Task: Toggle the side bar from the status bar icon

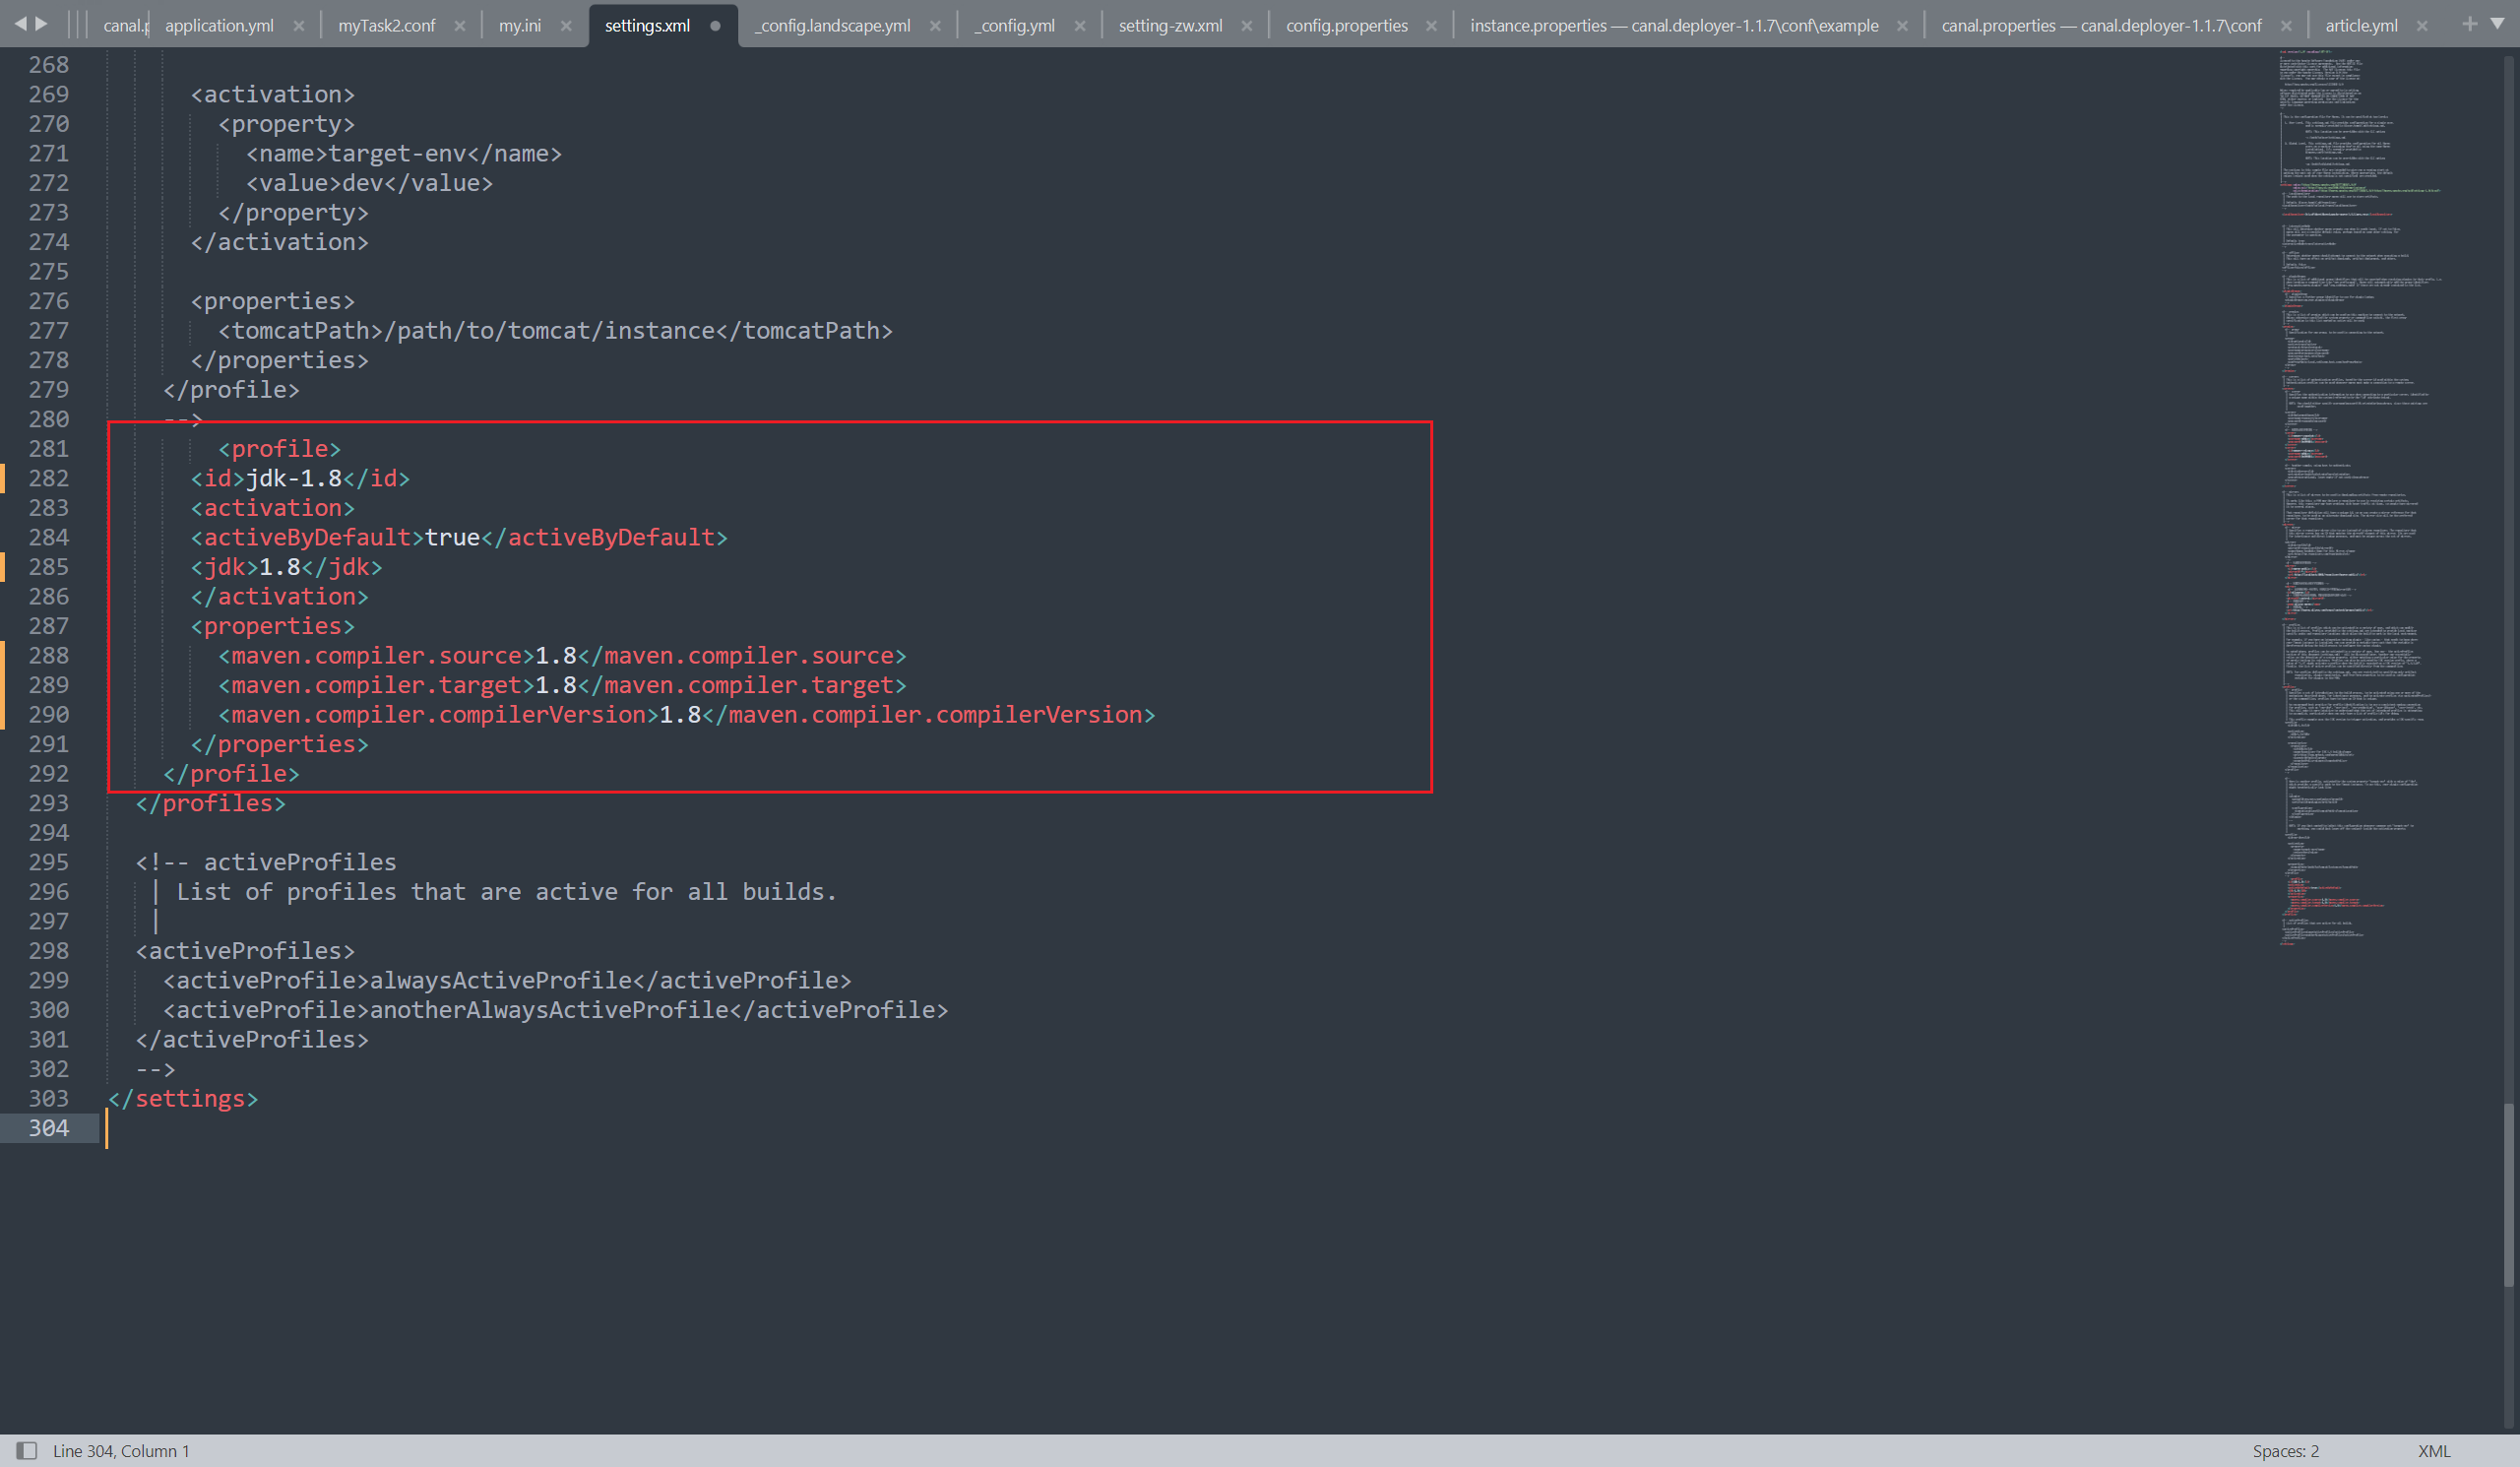Action: 27,1450
